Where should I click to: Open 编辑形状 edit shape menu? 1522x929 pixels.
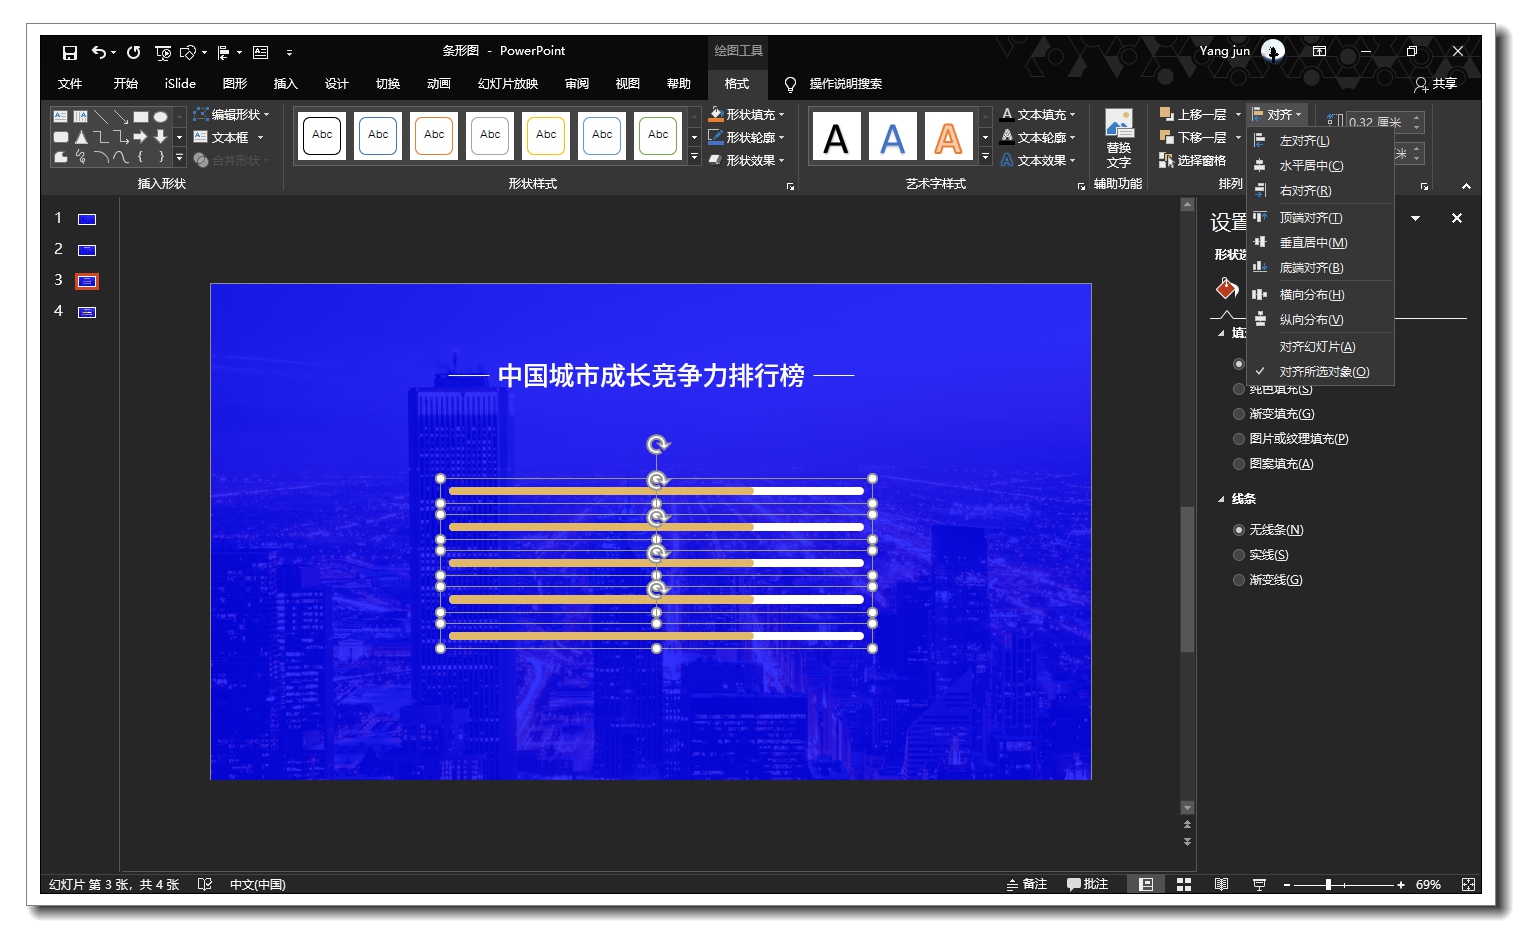click(231, 114)
